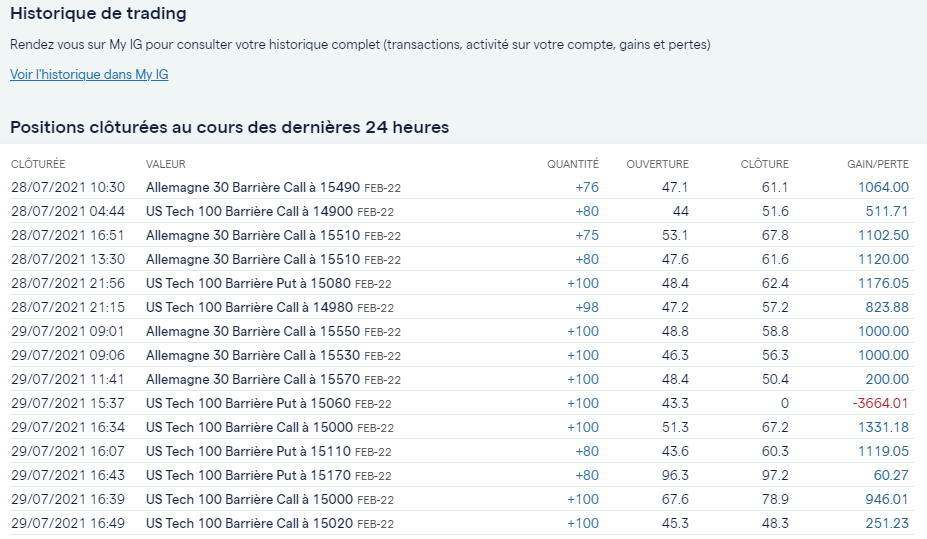Click US Tech 100 Barrière Put à 15170
This screenshot has height=539, width=927.
(x=248, y=475)
